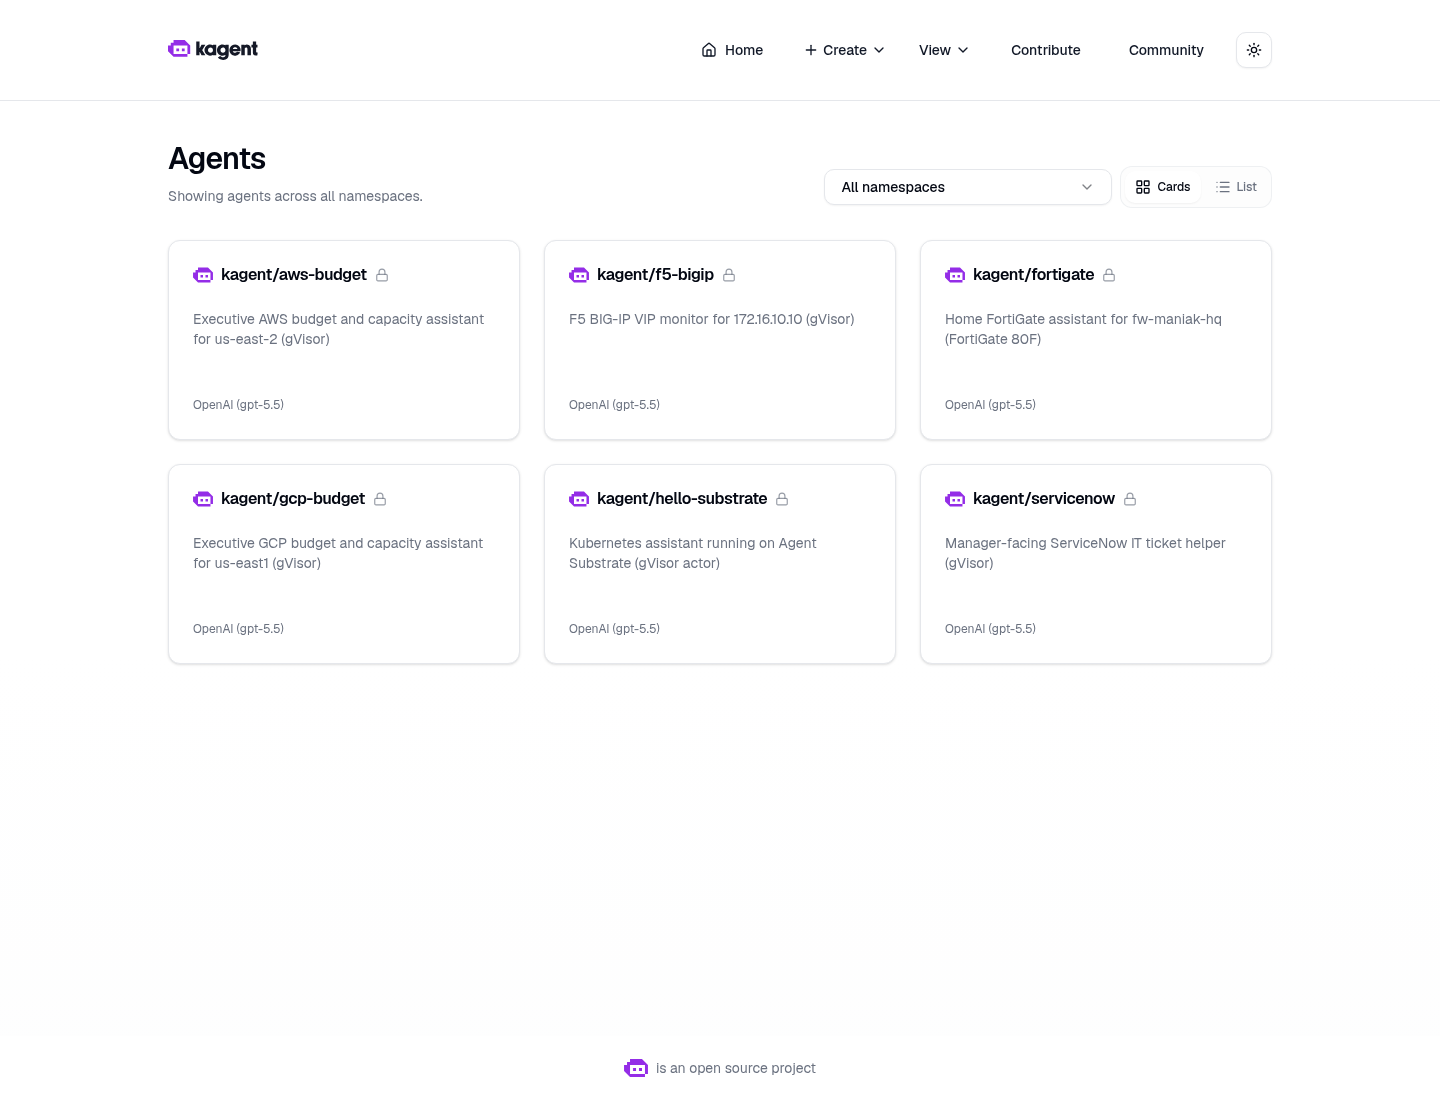Click 'Executive AWS budget and capacity assistant' description
The image size is (1440, 1100).
coord(338,329)
